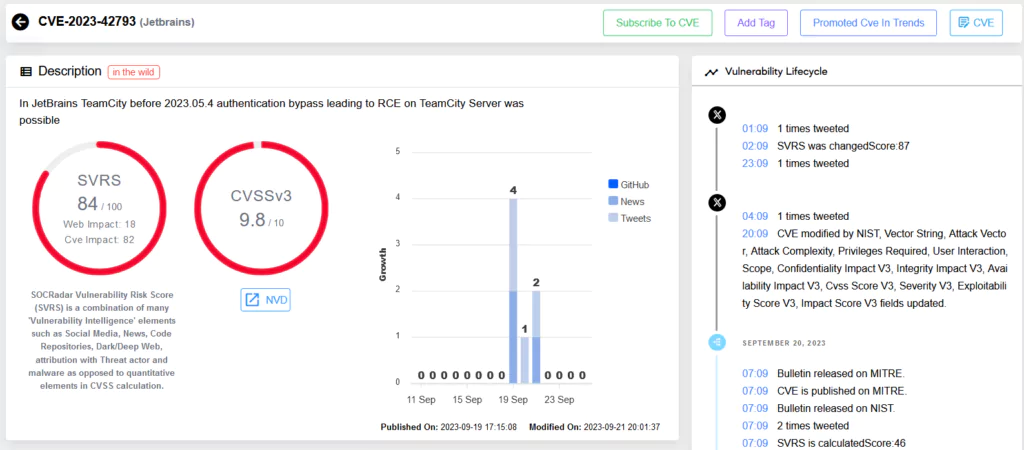Viewport: 1024px width, 450px height.
Task: Click the 'CVE modified by NIST' entry
Action: (874, 268)
